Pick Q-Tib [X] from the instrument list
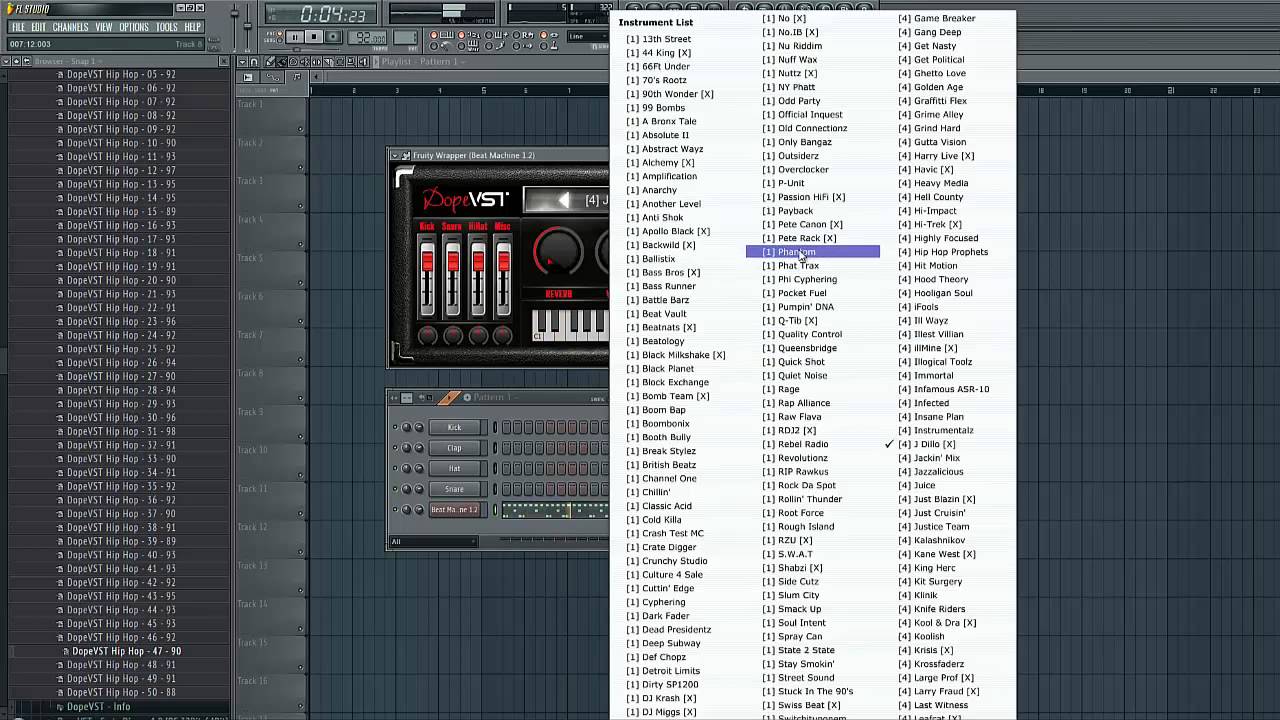The height and width of the screenshot is (720, 1280). [x=790, y=321]
